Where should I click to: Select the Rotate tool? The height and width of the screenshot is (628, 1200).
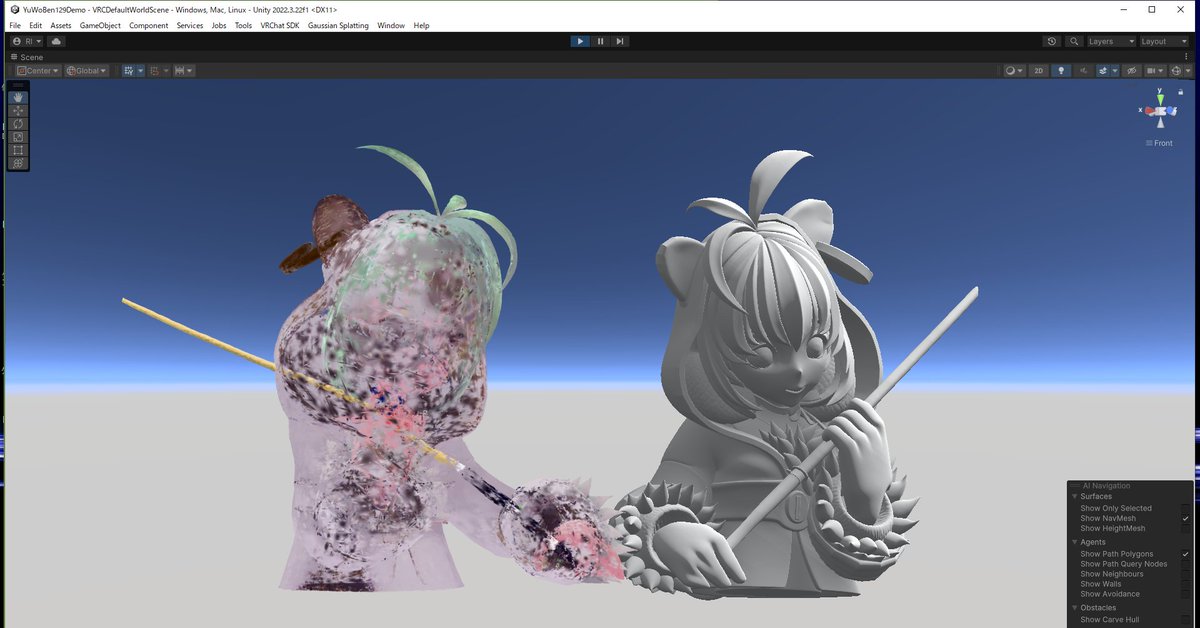18,124
